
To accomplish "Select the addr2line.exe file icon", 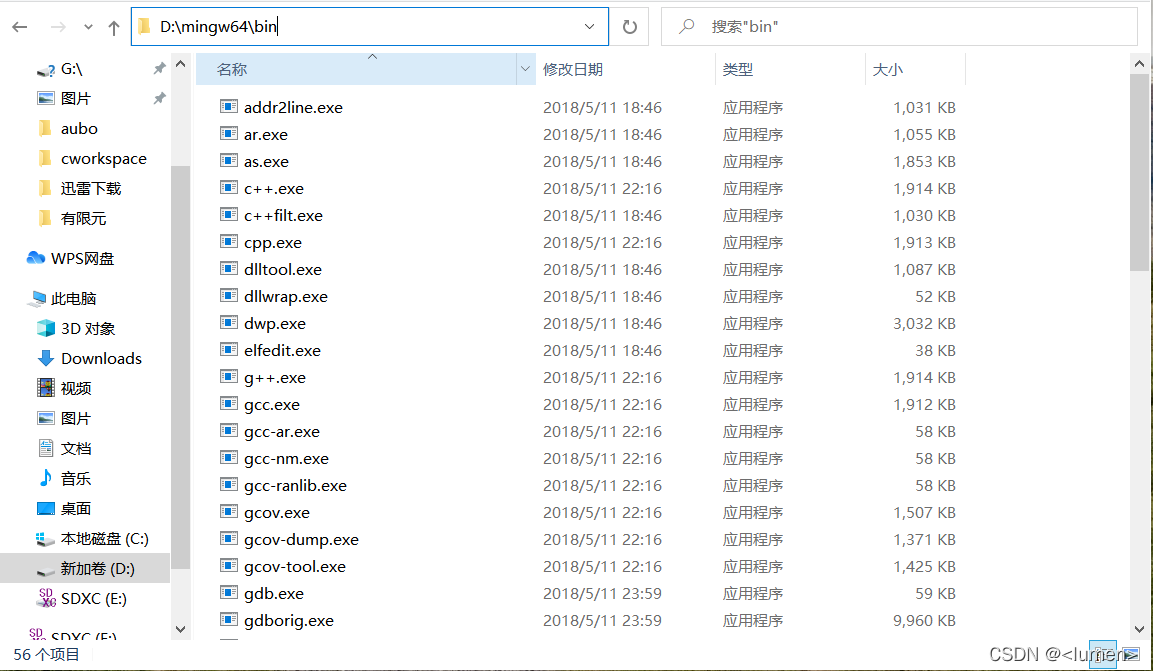I will tap(229, 107).
